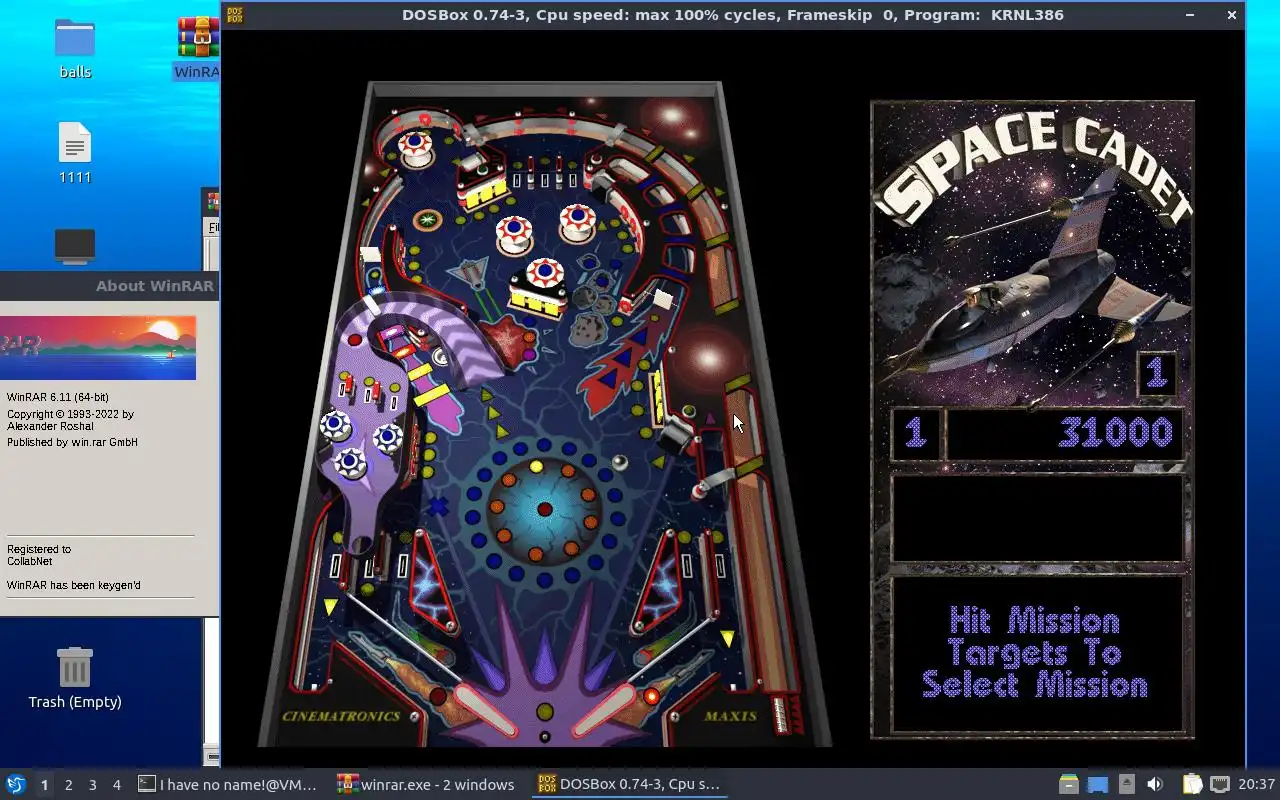This screenshot has height=800, width=1280.
Task: Click the green star light near left ramp
Action: (x=429, y=220)
